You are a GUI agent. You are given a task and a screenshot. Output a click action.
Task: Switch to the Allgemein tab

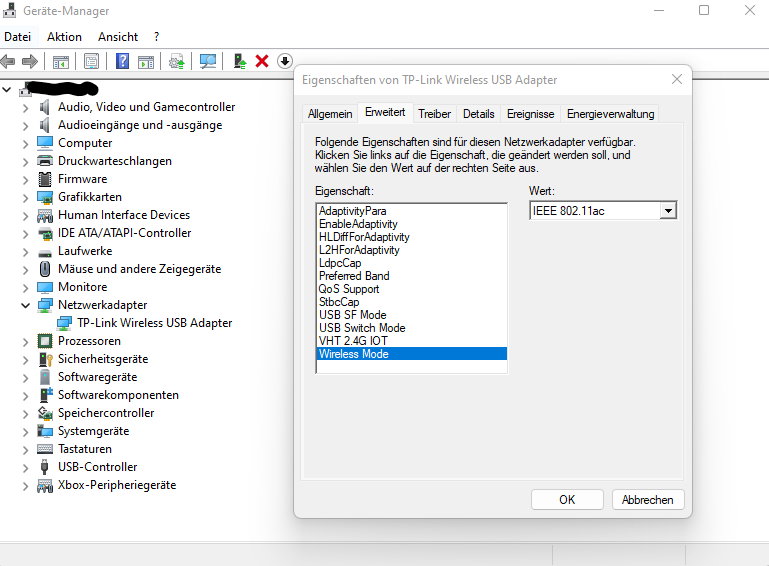point(330,114)
